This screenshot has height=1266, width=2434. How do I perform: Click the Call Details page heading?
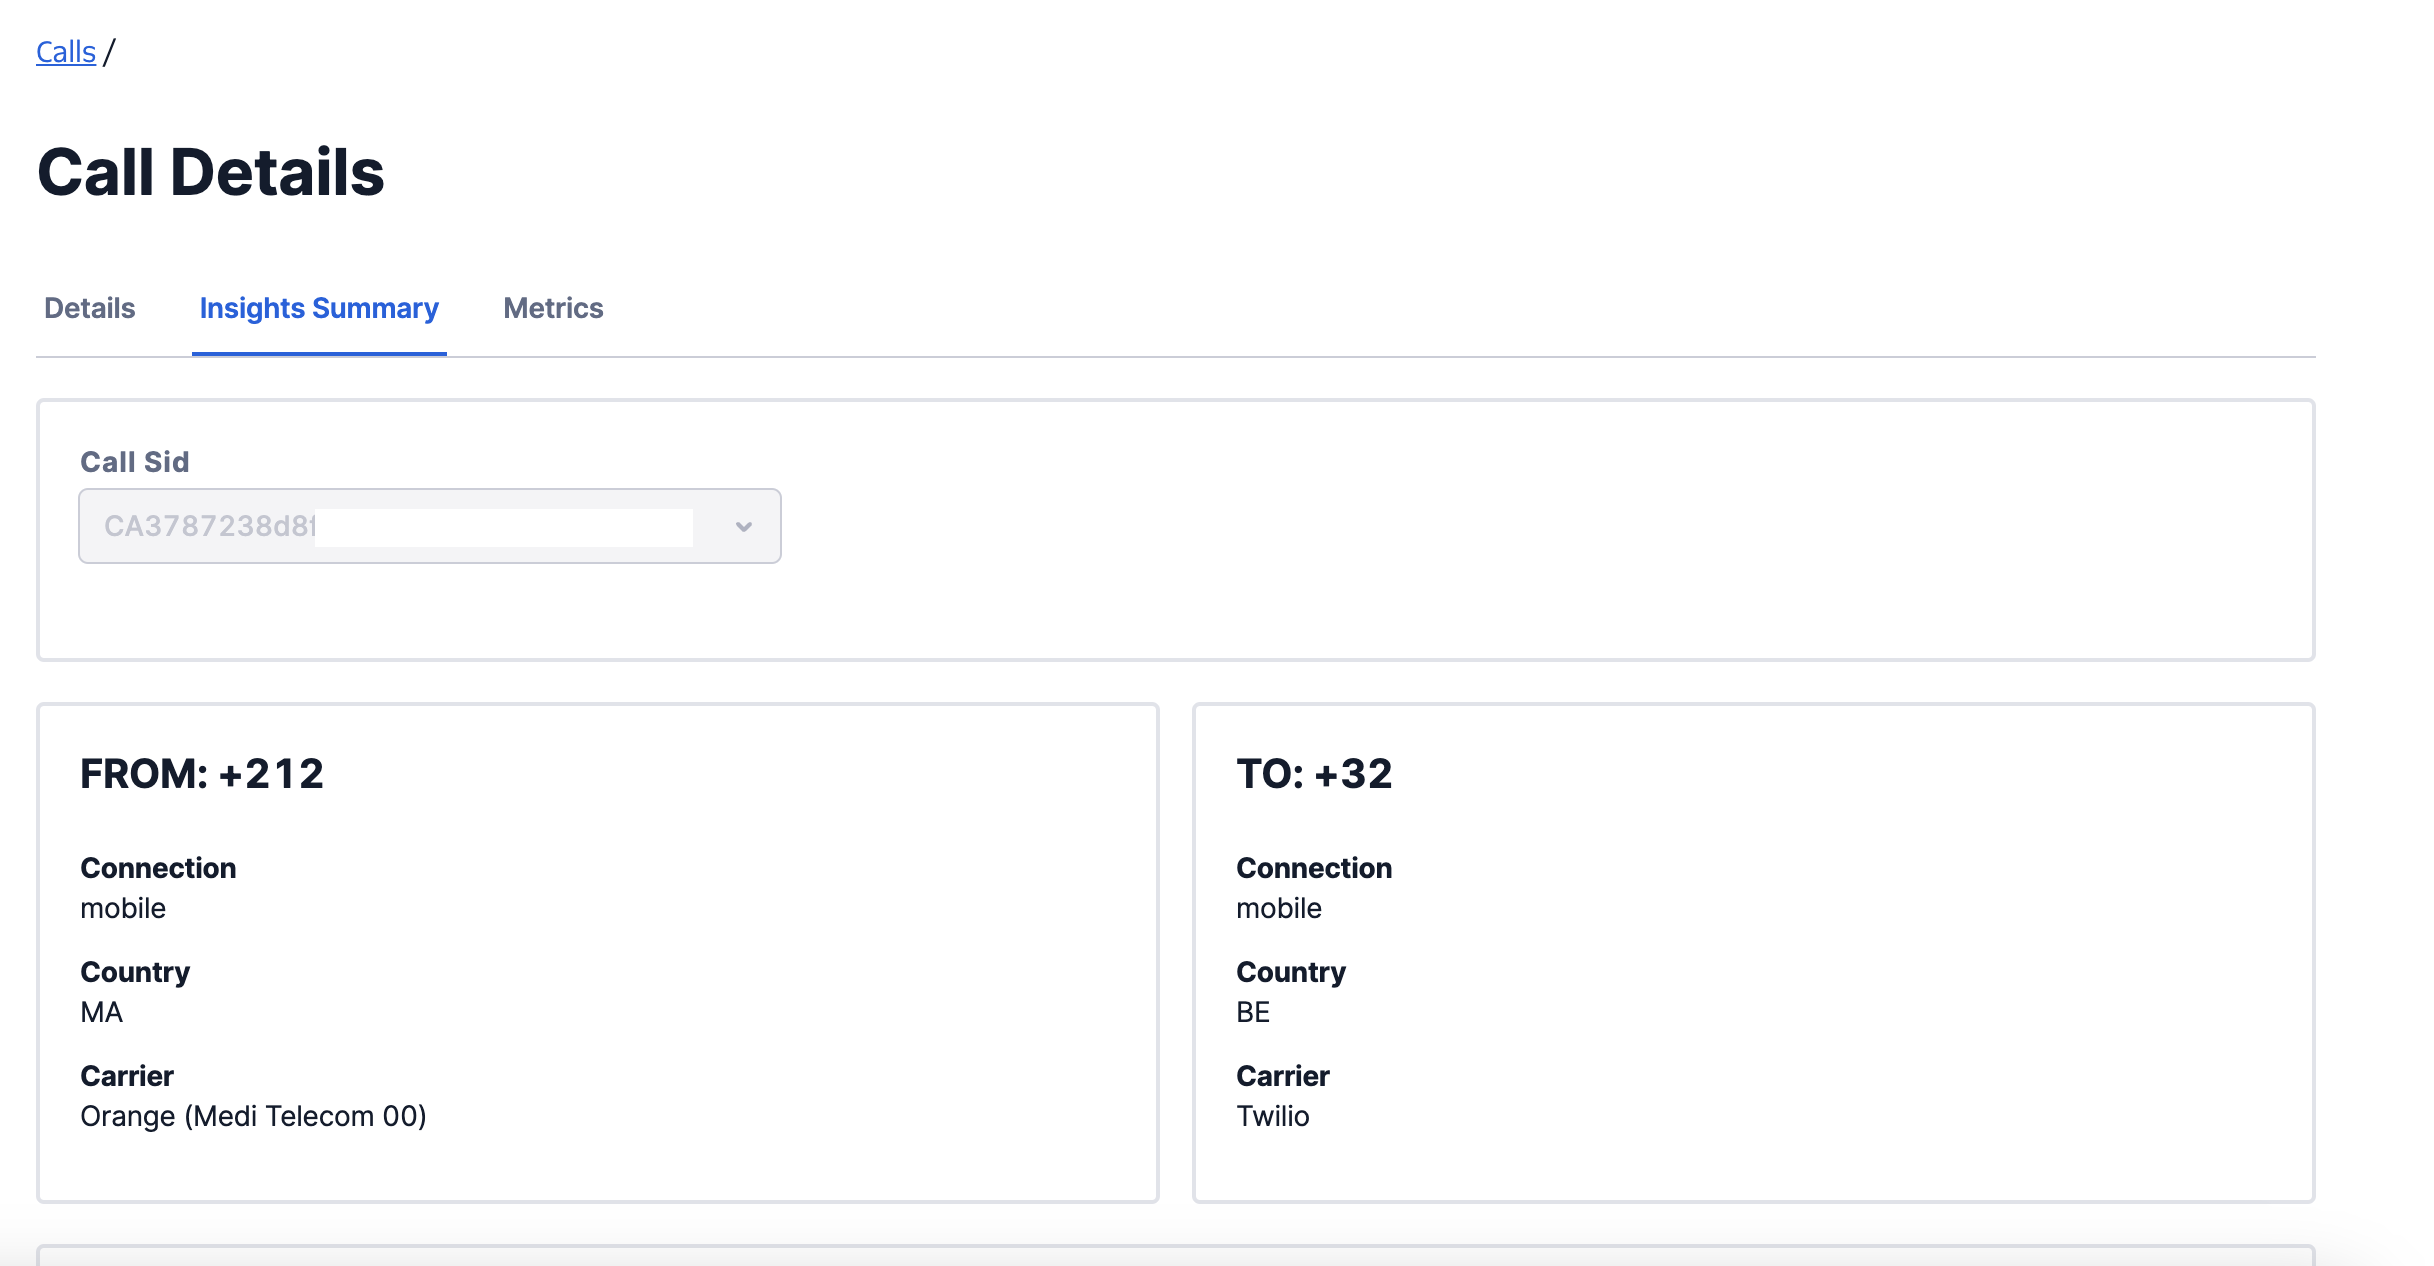tap(211, 172)
